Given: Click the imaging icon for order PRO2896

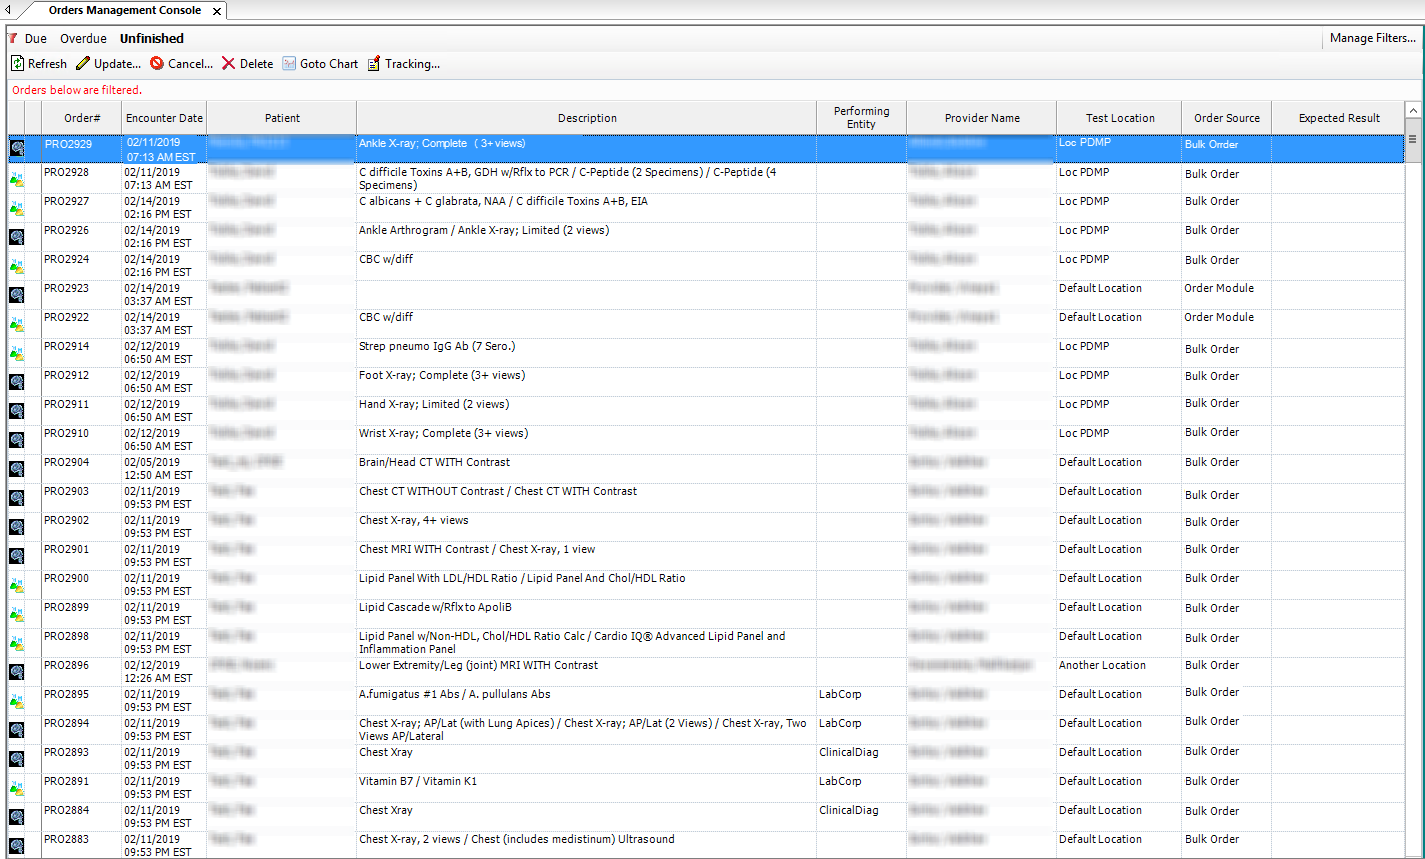Looking at the screenshot, I should click(17, 672).
